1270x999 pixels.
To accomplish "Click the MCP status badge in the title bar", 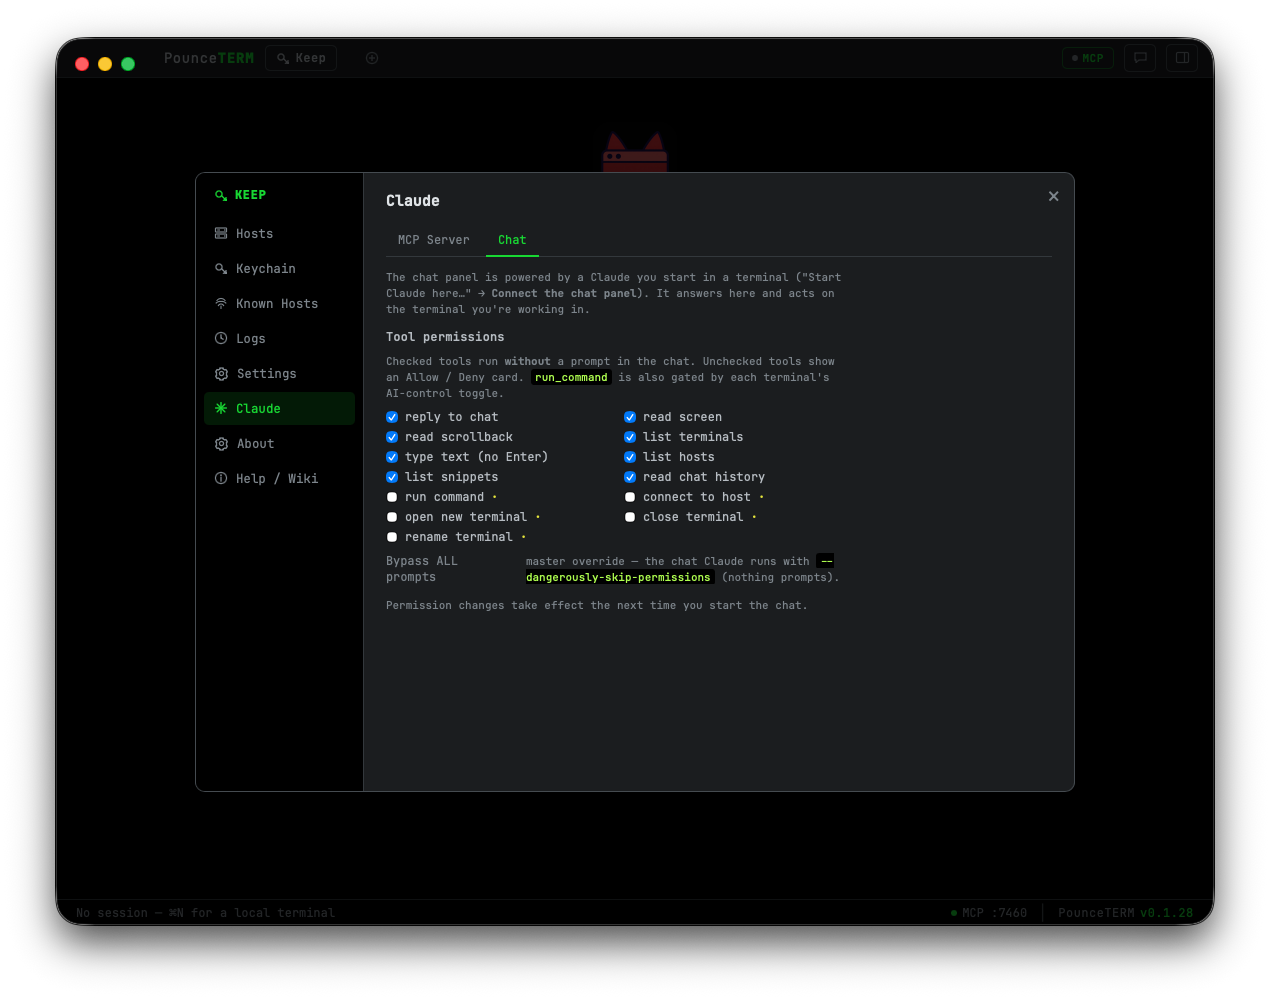I will click(1088, 58).
